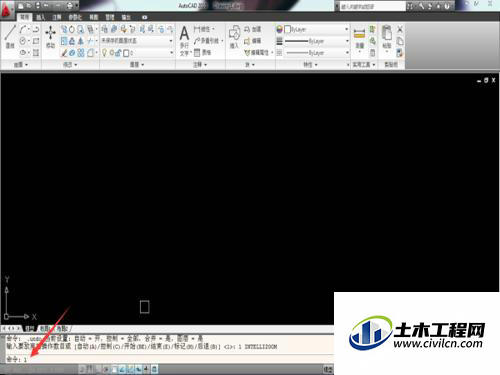The width and height of the screenshot is (500, 375).
Task: Switch to the Home (常用) ribbon tab
Action: tap(24, 17)
